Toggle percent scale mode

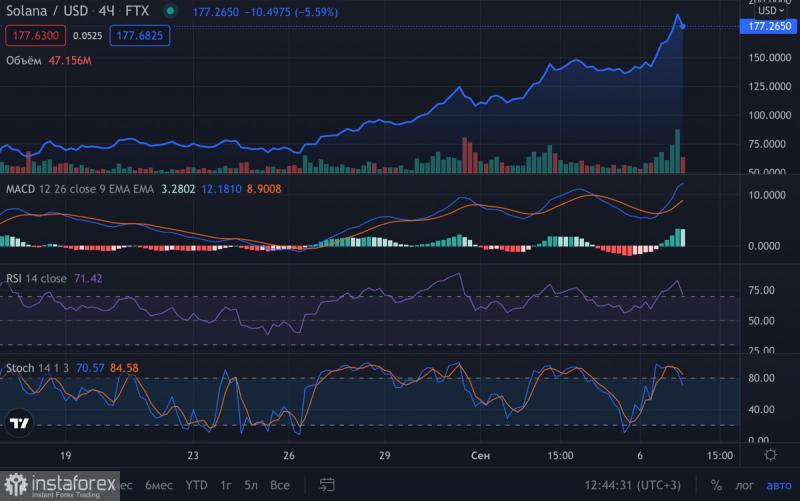pyautogui.click(x=716, y=485)
